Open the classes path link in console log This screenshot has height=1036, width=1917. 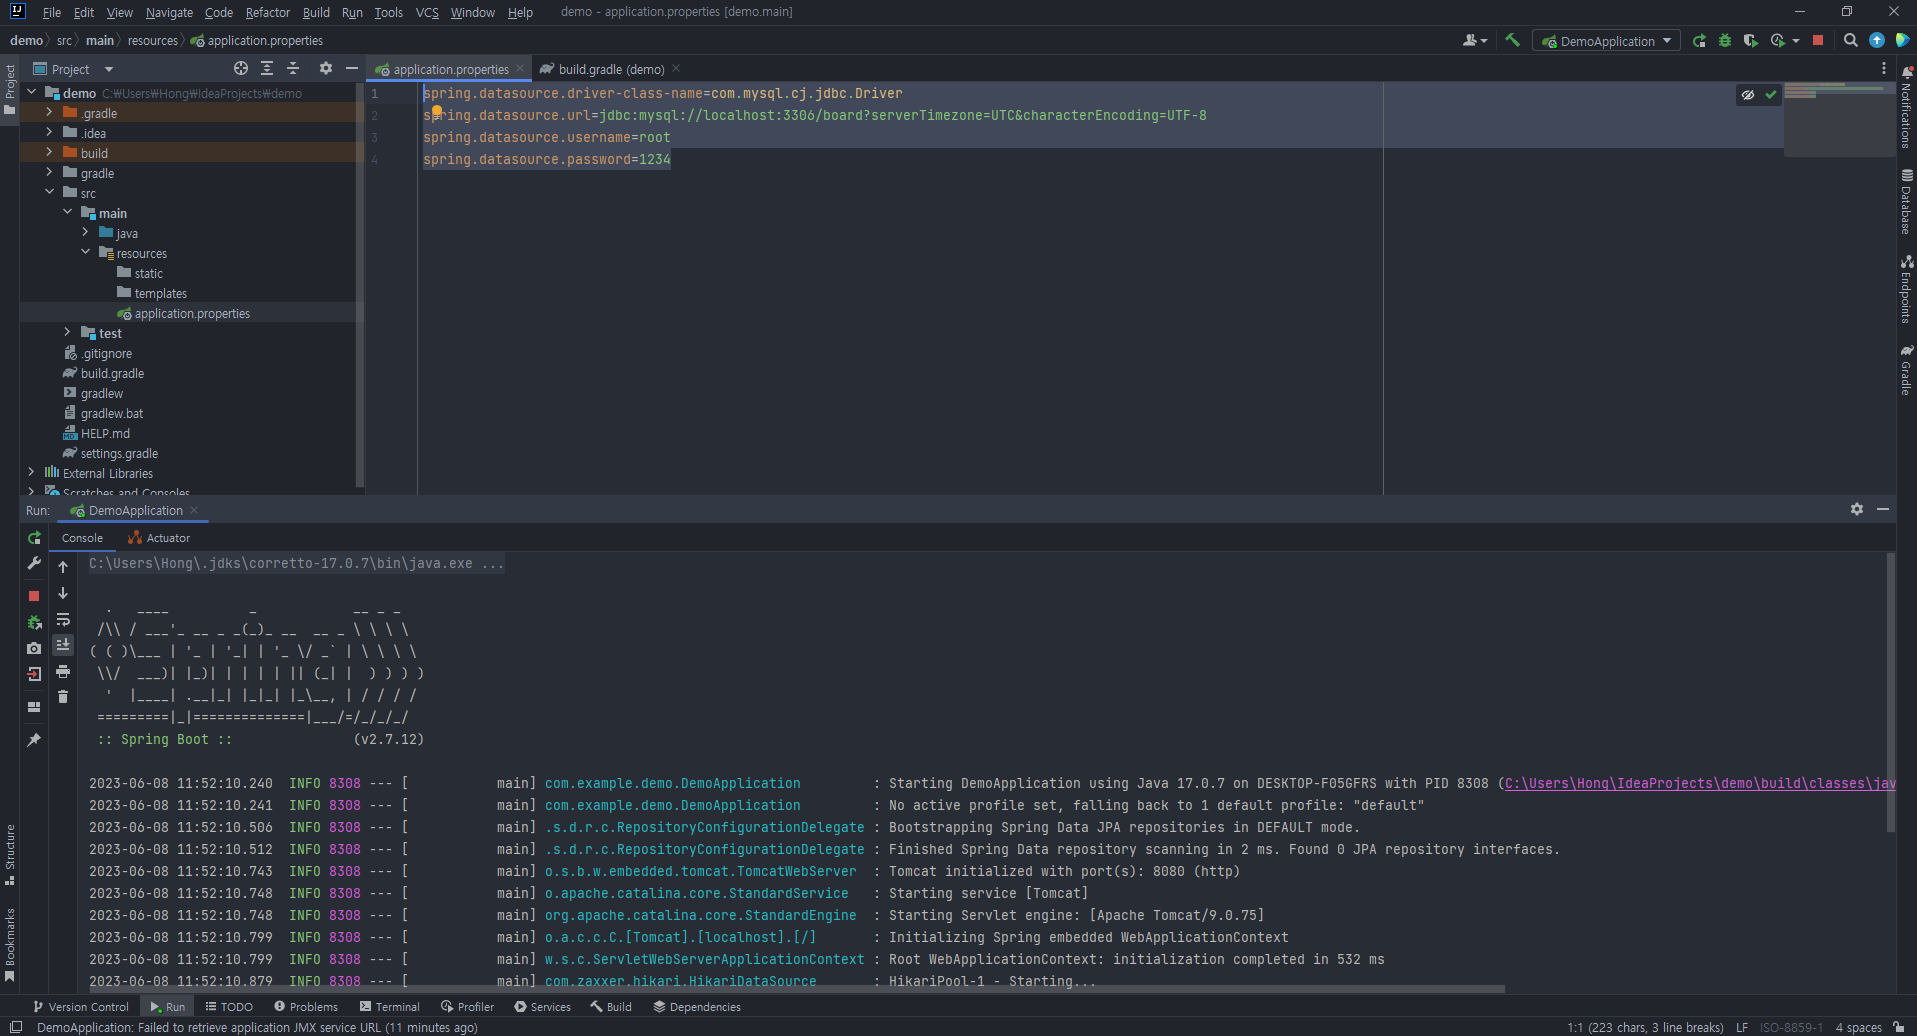(1700, 783)
